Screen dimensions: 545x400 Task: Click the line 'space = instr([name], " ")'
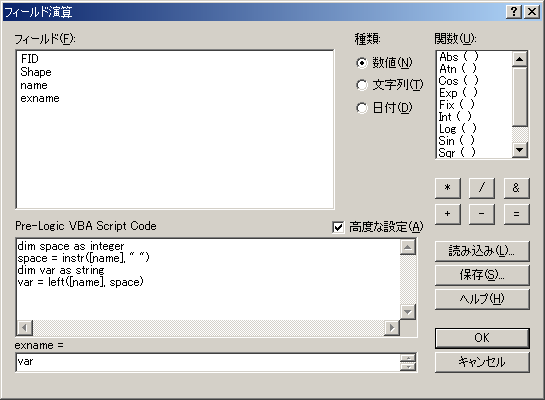click(83, 258)
